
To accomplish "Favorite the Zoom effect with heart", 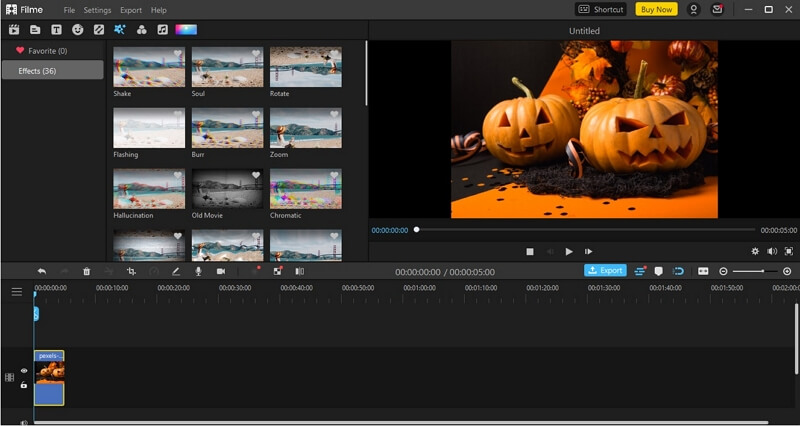I will click(334, 114).
